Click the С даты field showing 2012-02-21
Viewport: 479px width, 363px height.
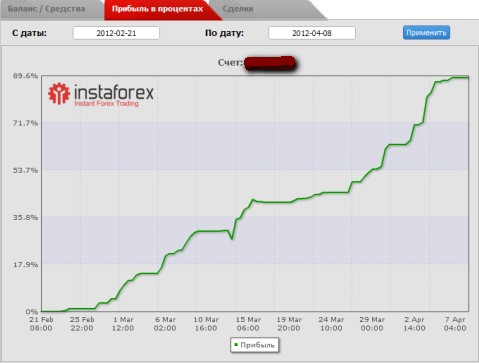coord(116,33)
